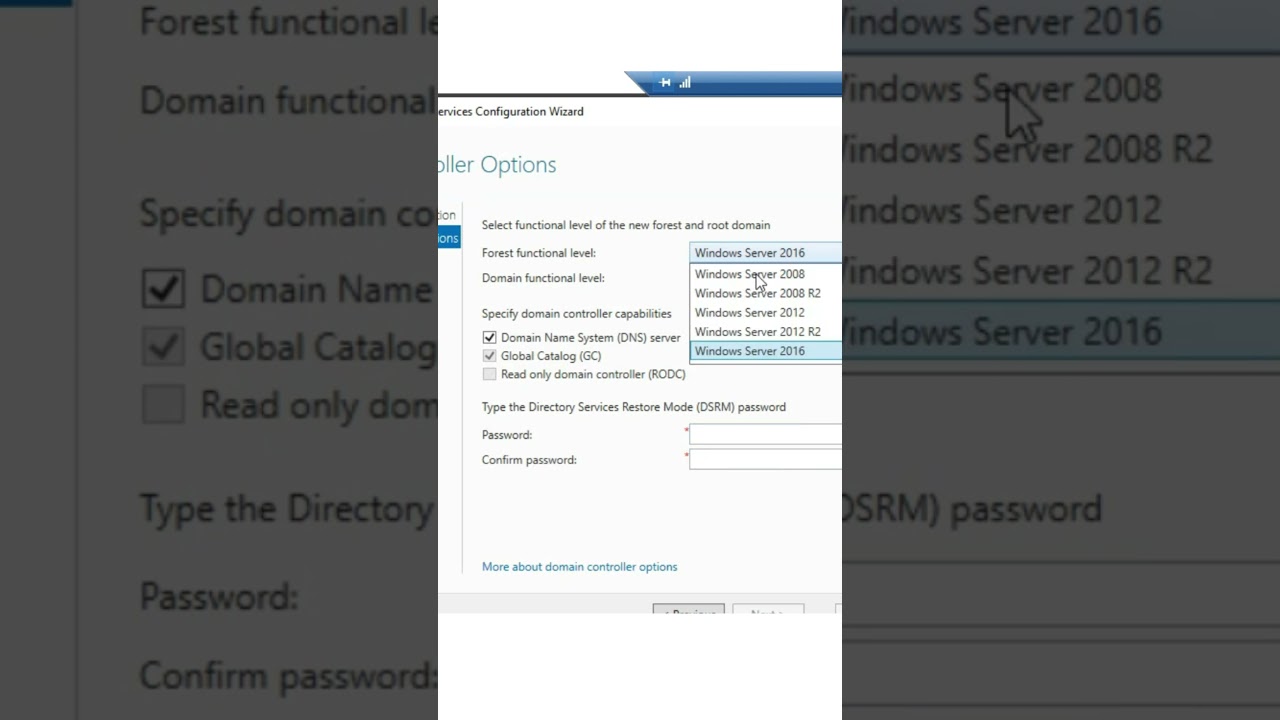Click the DSRM Password field in center wizard
Image resolution: width=1280 pixels, height=720 pixels.
[x=765, y=434]
